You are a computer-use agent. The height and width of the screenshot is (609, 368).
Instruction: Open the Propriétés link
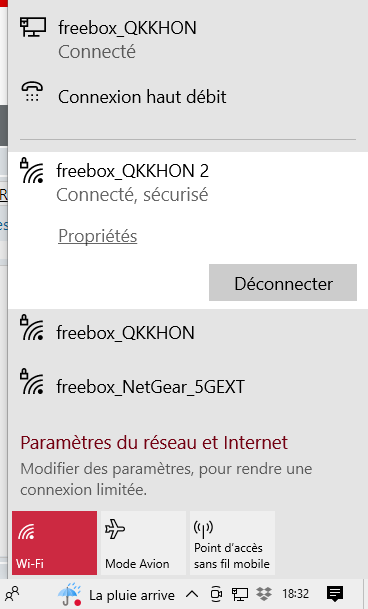click(98, 236)
